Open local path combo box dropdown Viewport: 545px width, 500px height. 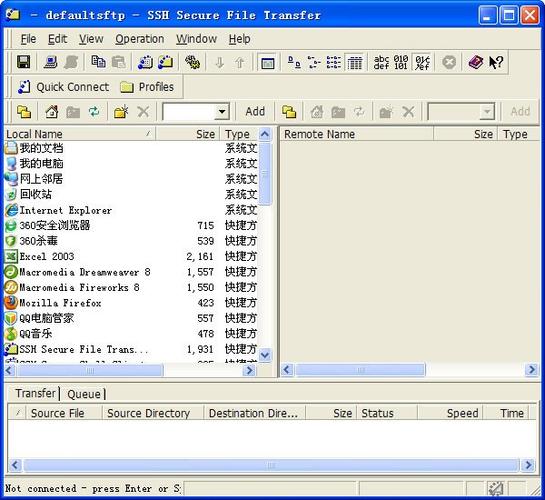click(222, 112)
